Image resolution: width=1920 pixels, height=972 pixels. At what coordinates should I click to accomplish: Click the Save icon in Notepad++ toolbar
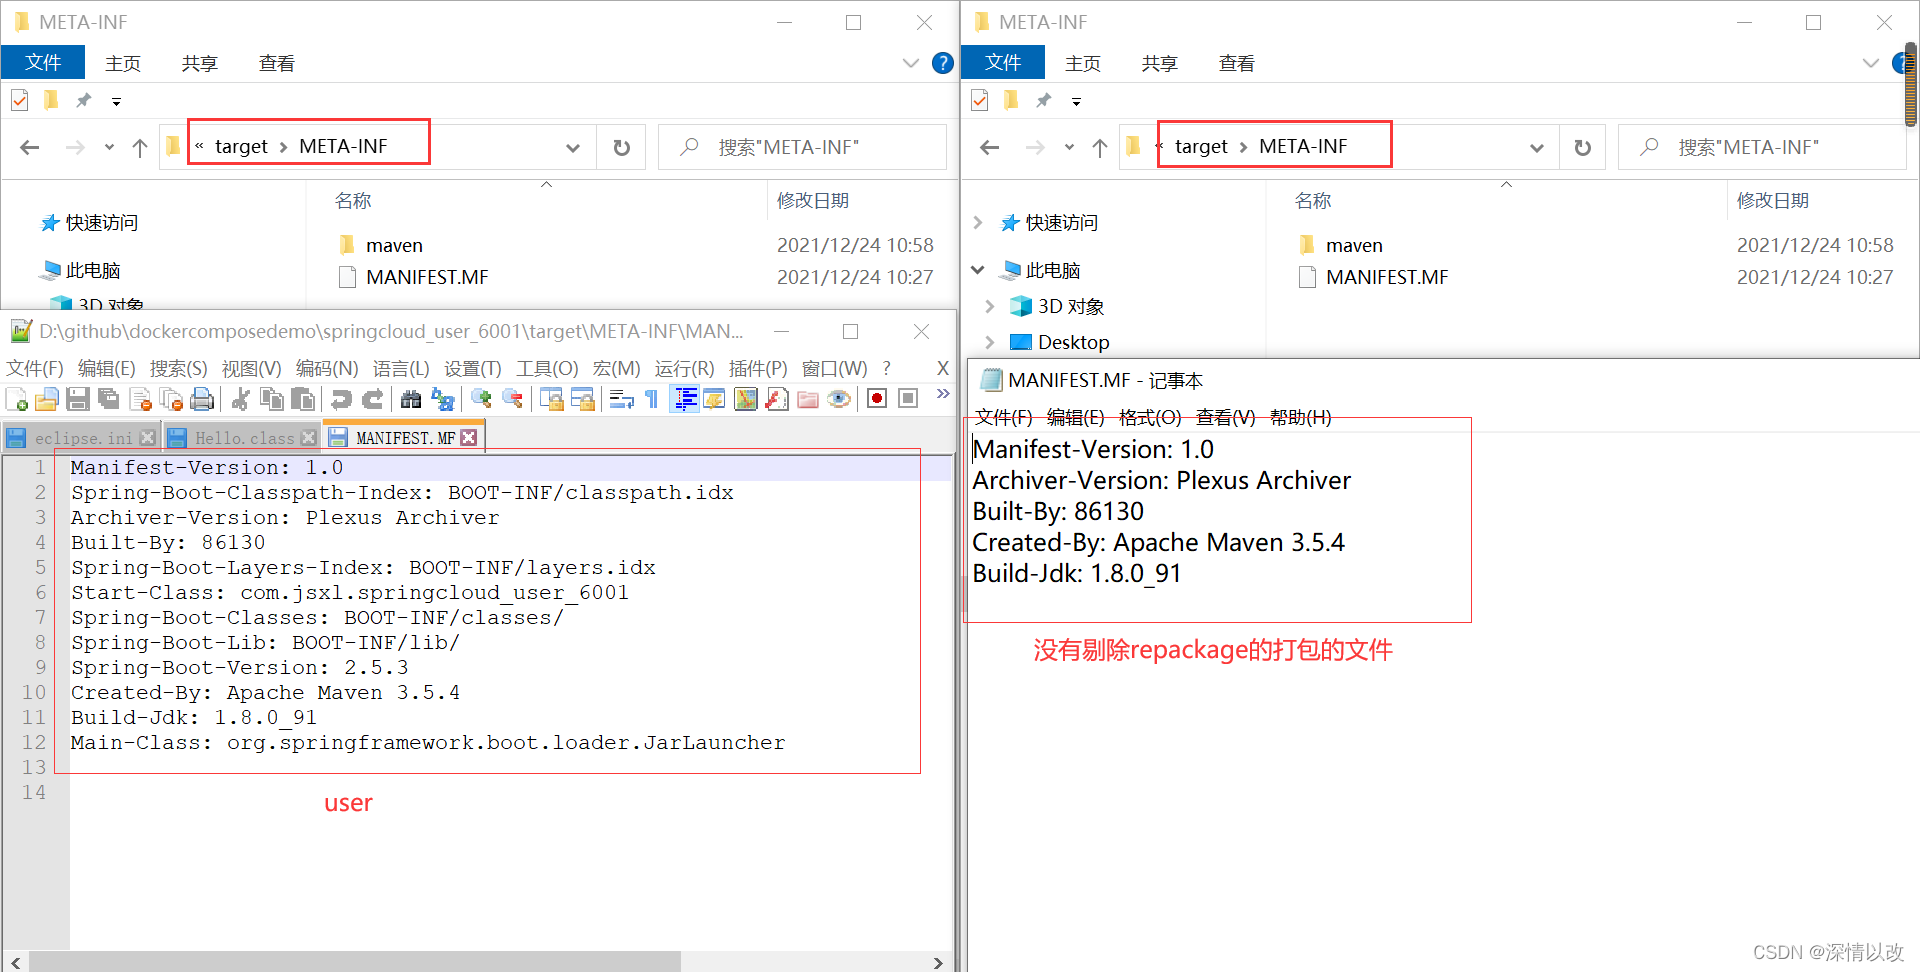tap(78, 400)
